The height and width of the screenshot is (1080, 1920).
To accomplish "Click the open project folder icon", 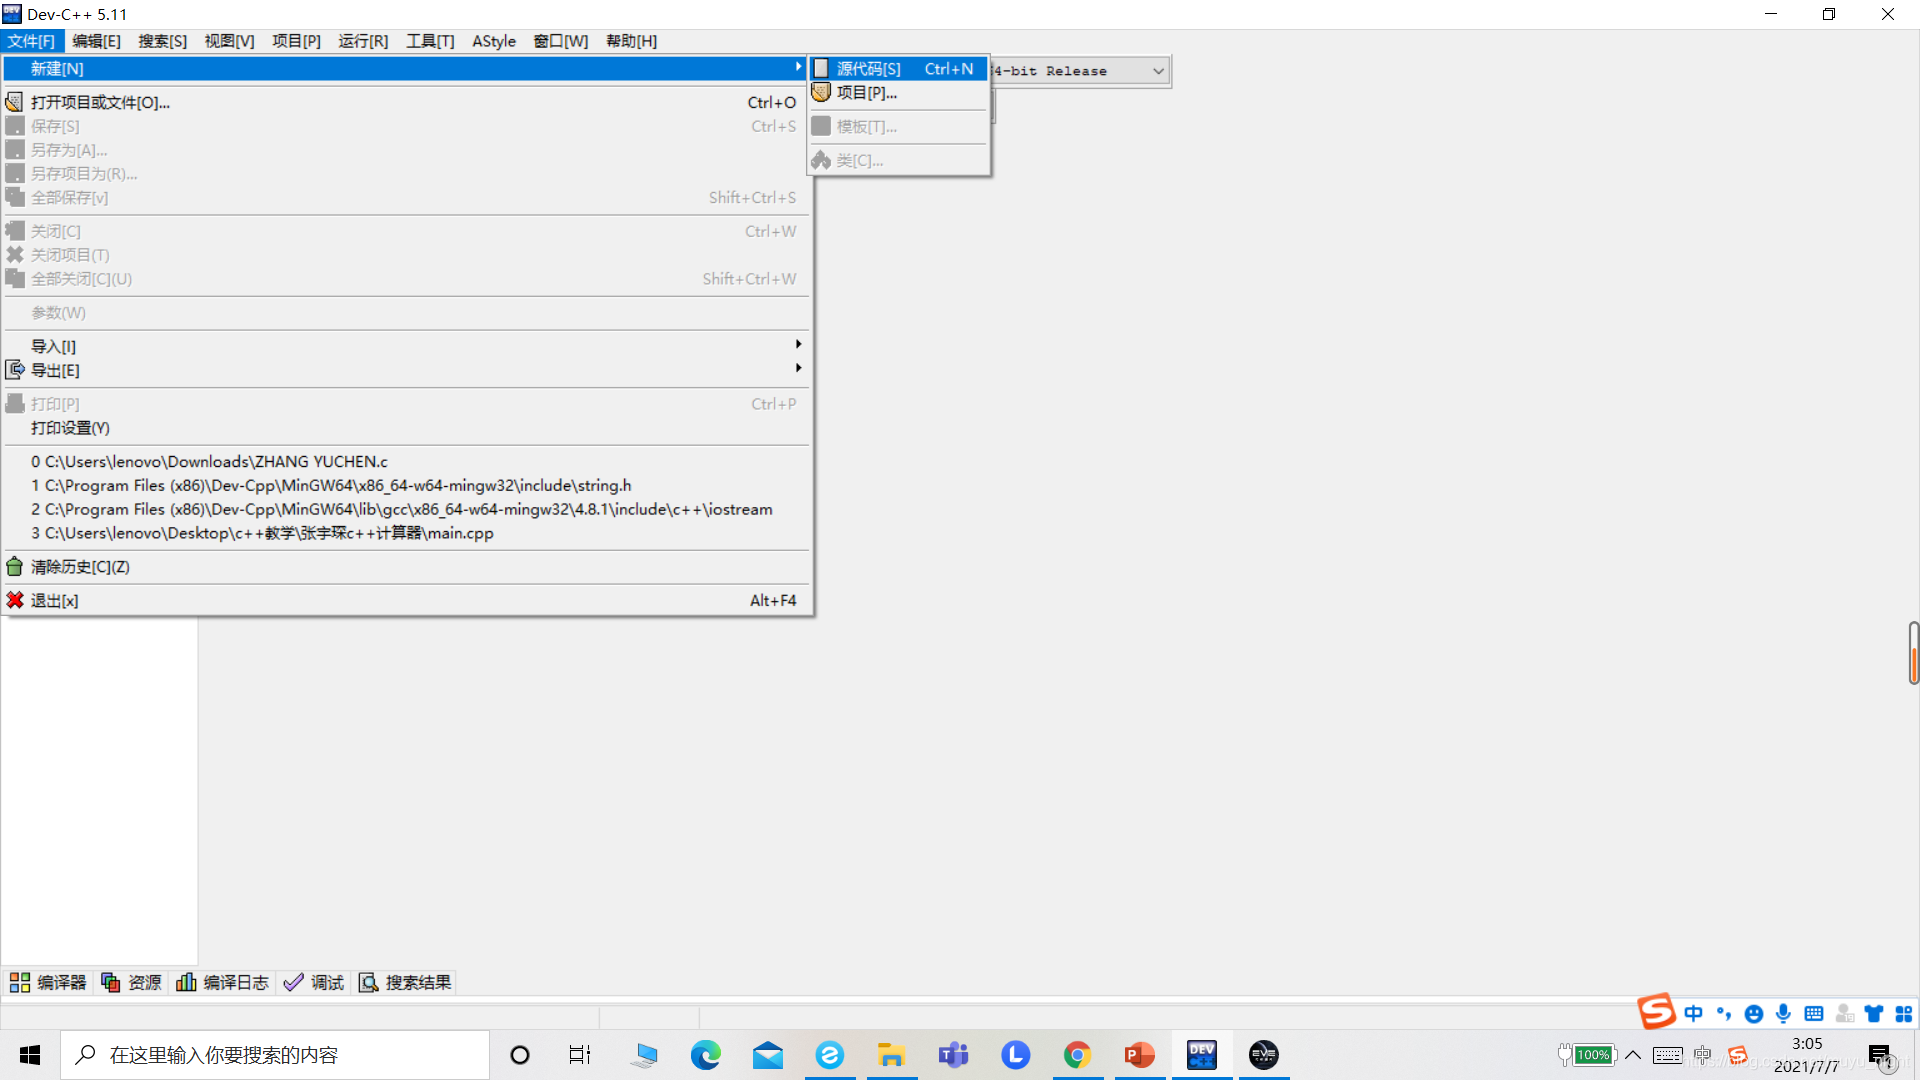I will [x=15, y=102].
